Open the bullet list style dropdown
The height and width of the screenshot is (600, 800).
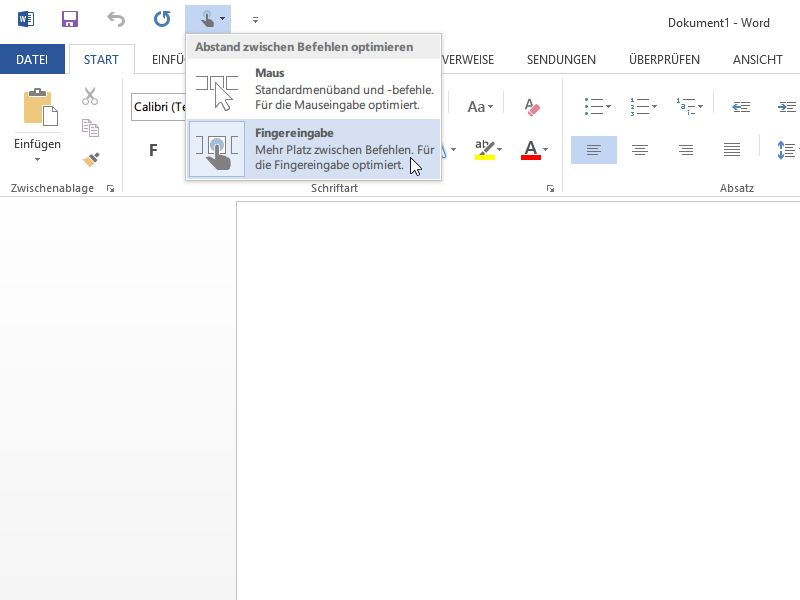[608, 107]
